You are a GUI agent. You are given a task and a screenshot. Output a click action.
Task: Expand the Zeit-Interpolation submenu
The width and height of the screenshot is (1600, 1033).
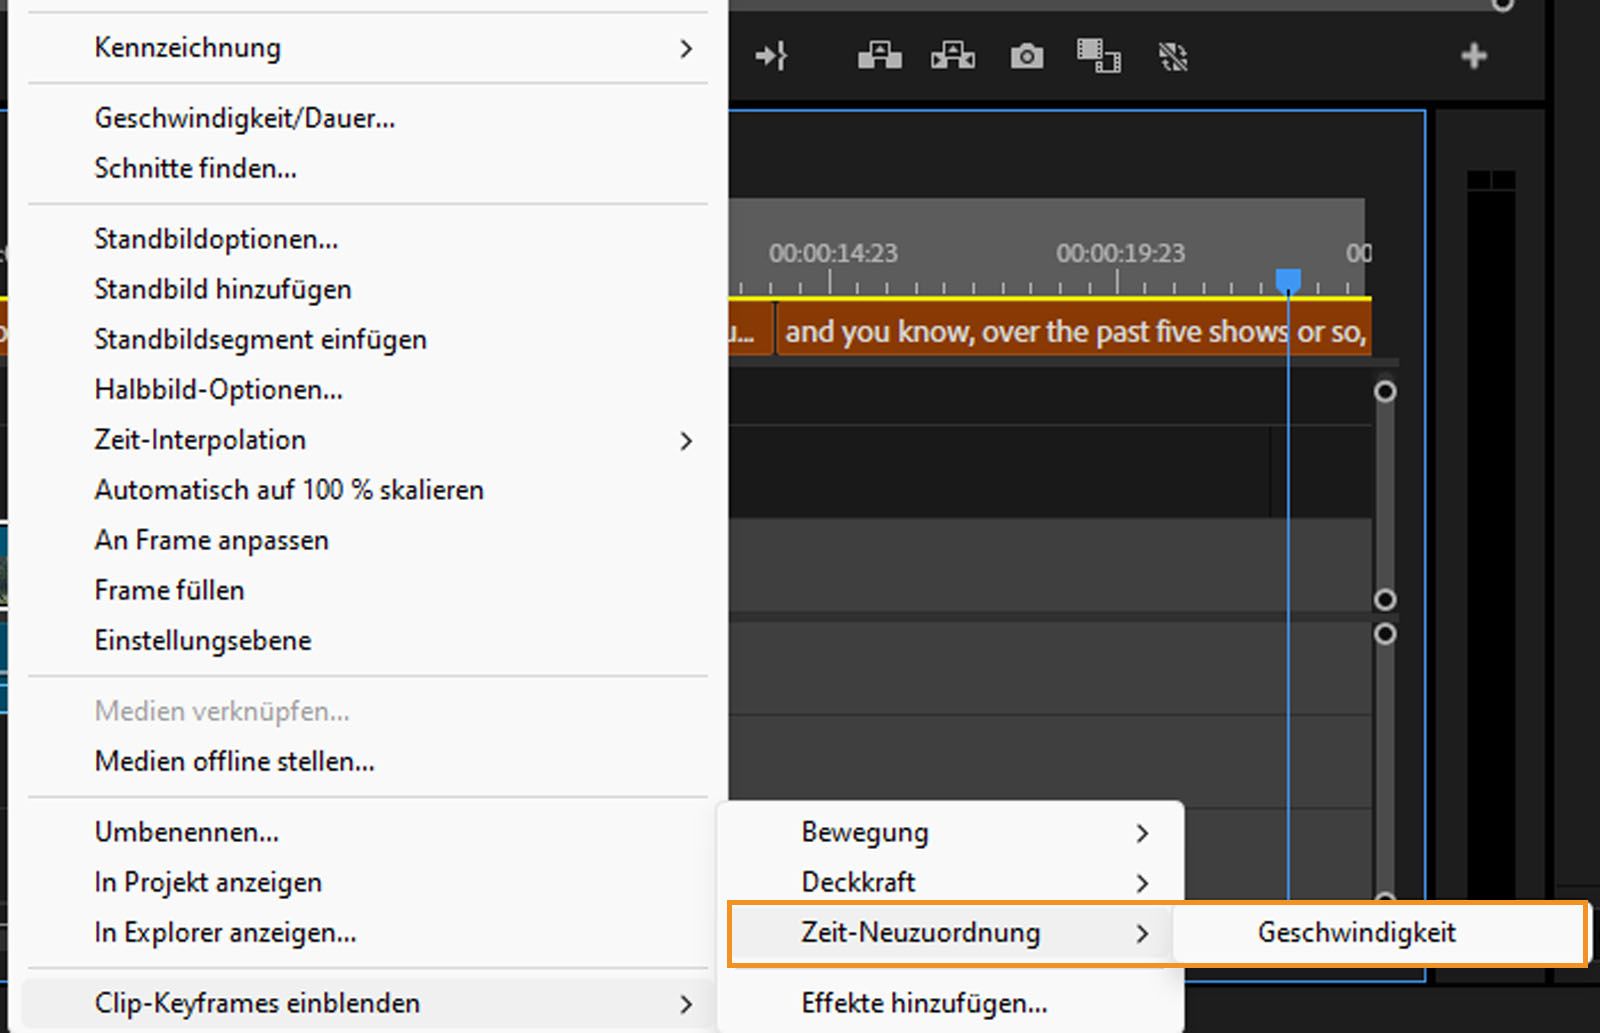[x=200, y=440]
